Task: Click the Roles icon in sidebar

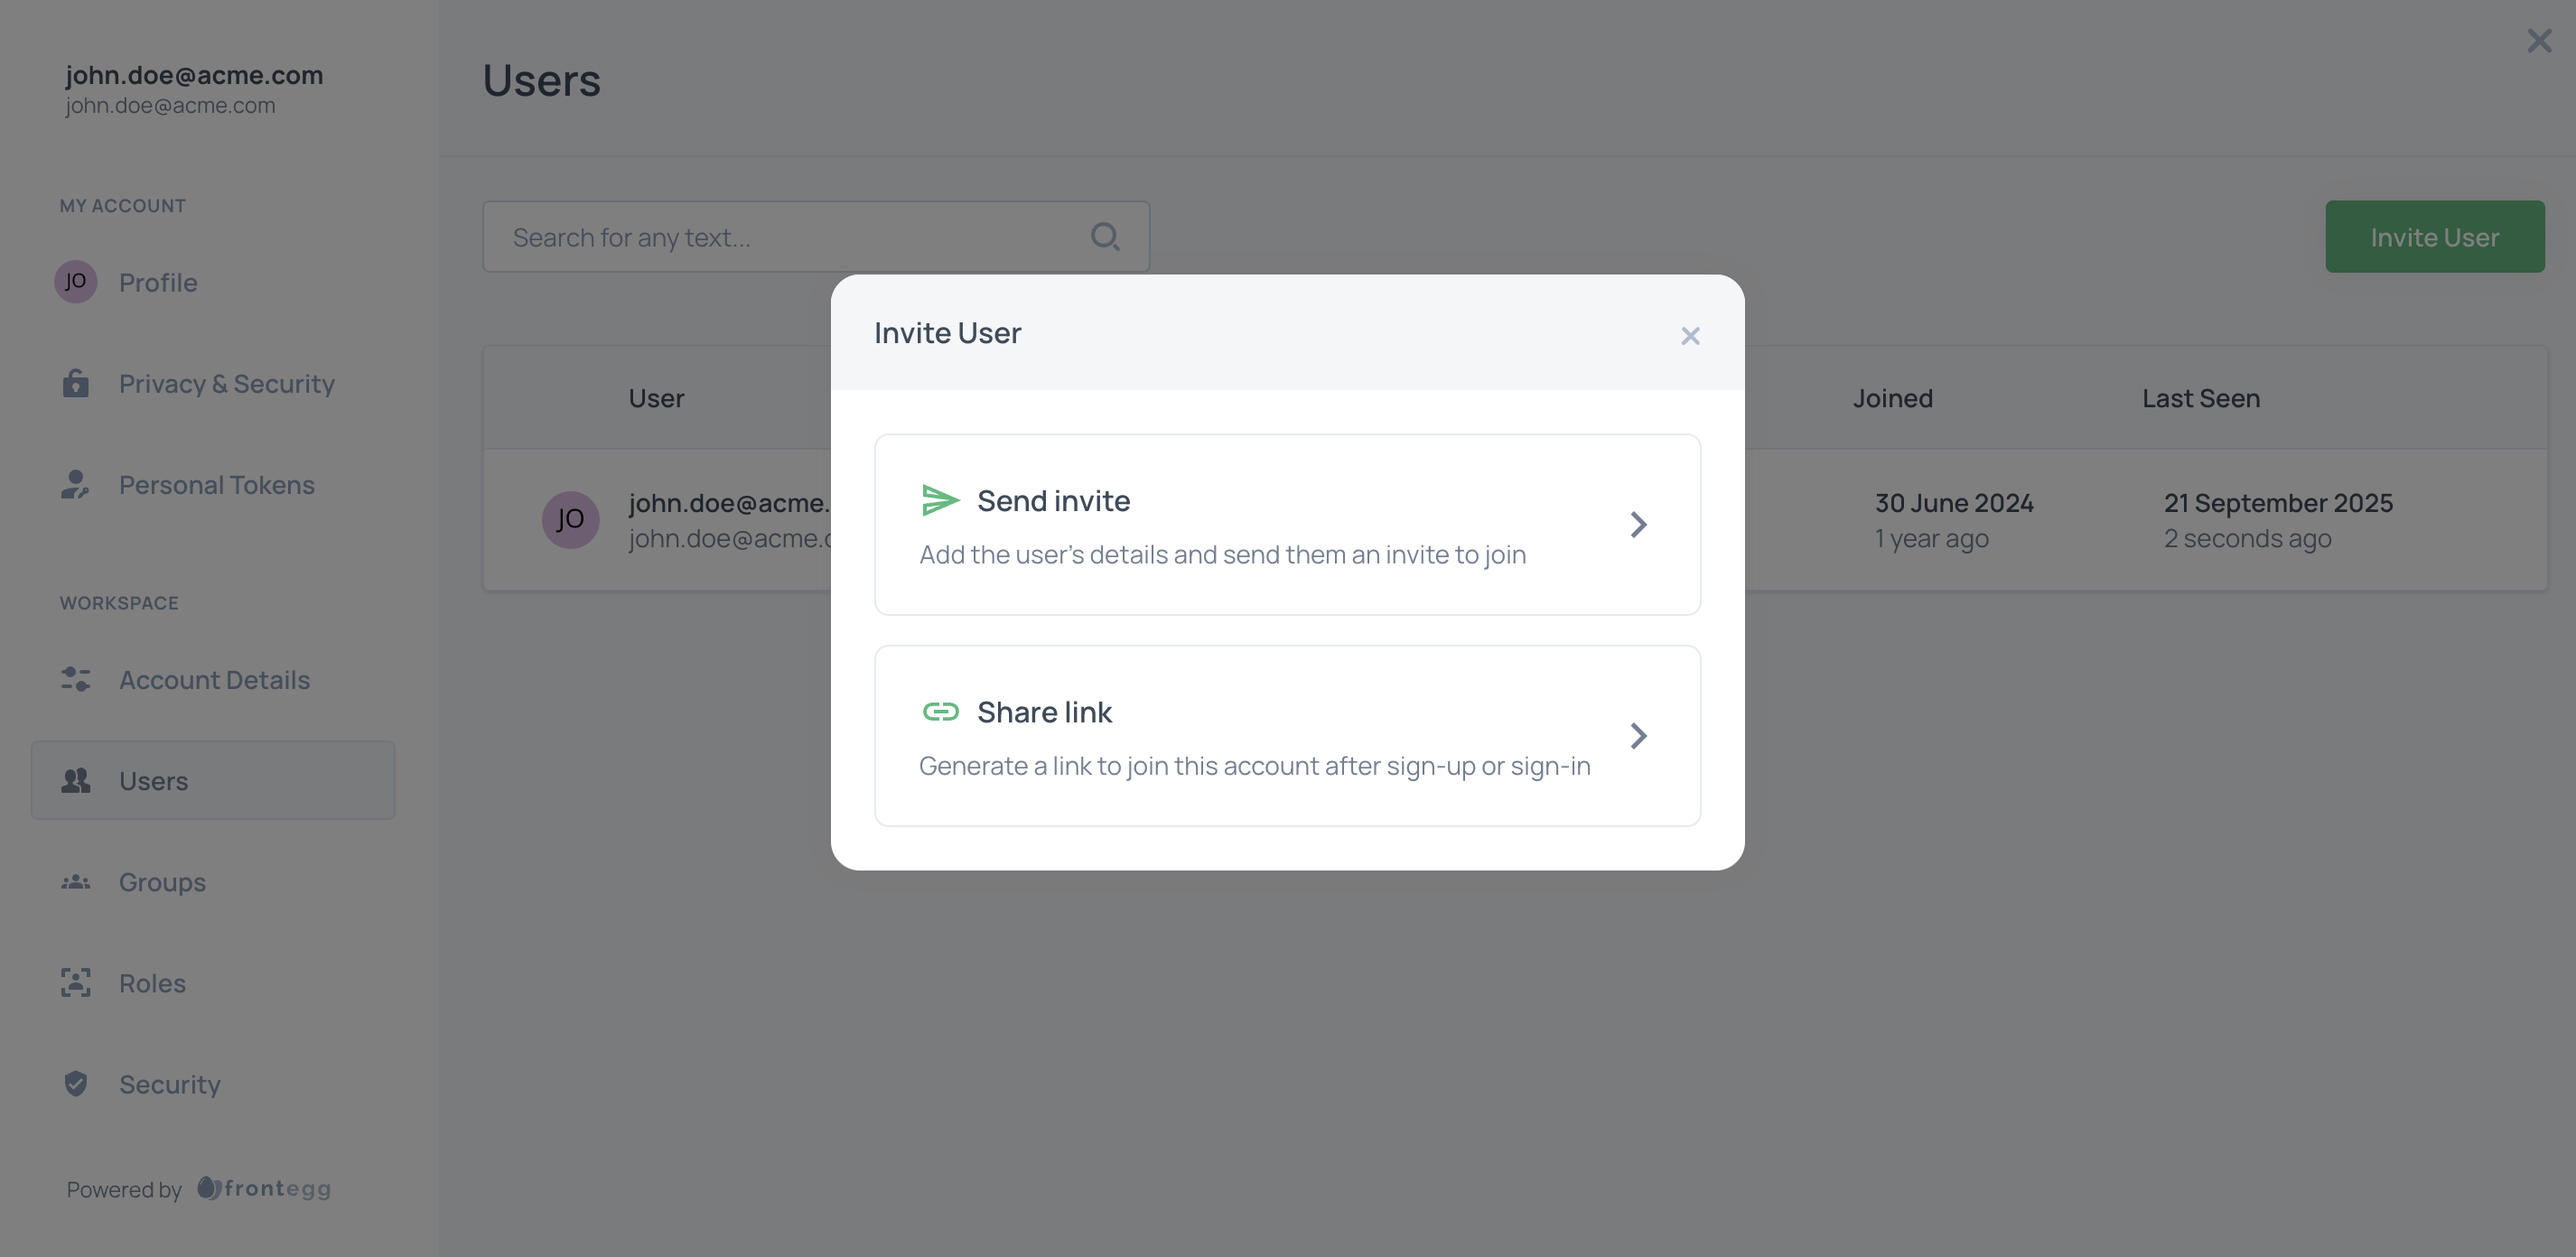Action: pos(76,983)
